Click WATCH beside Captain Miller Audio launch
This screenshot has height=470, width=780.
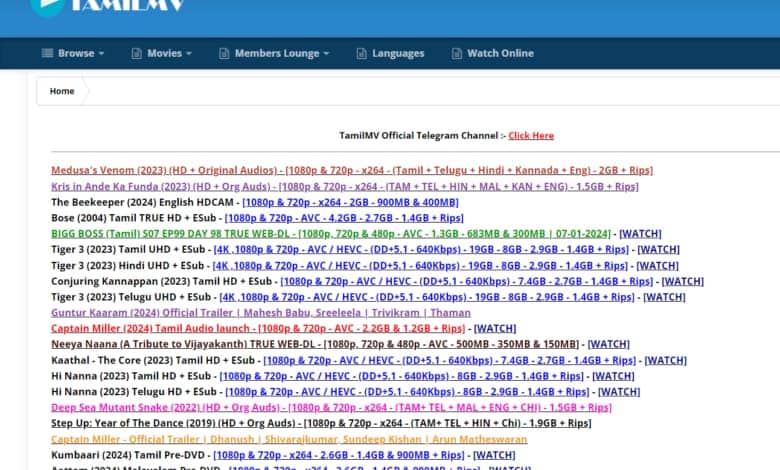click(495, 328)
